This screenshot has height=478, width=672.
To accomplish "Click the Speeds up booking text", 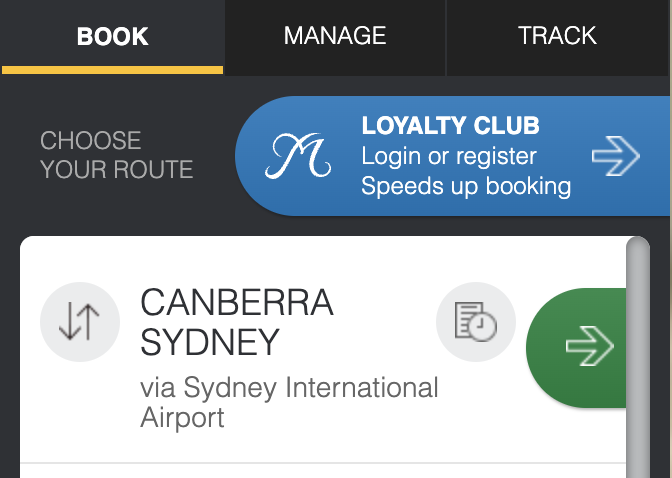I will pos(466,186).
